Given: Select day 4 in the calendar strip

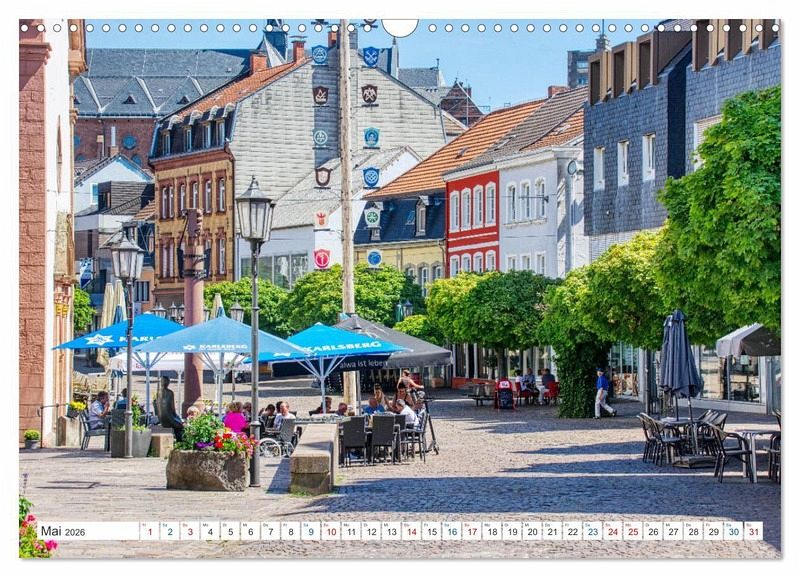Looking at the screenshot, I should coord(210,531).
